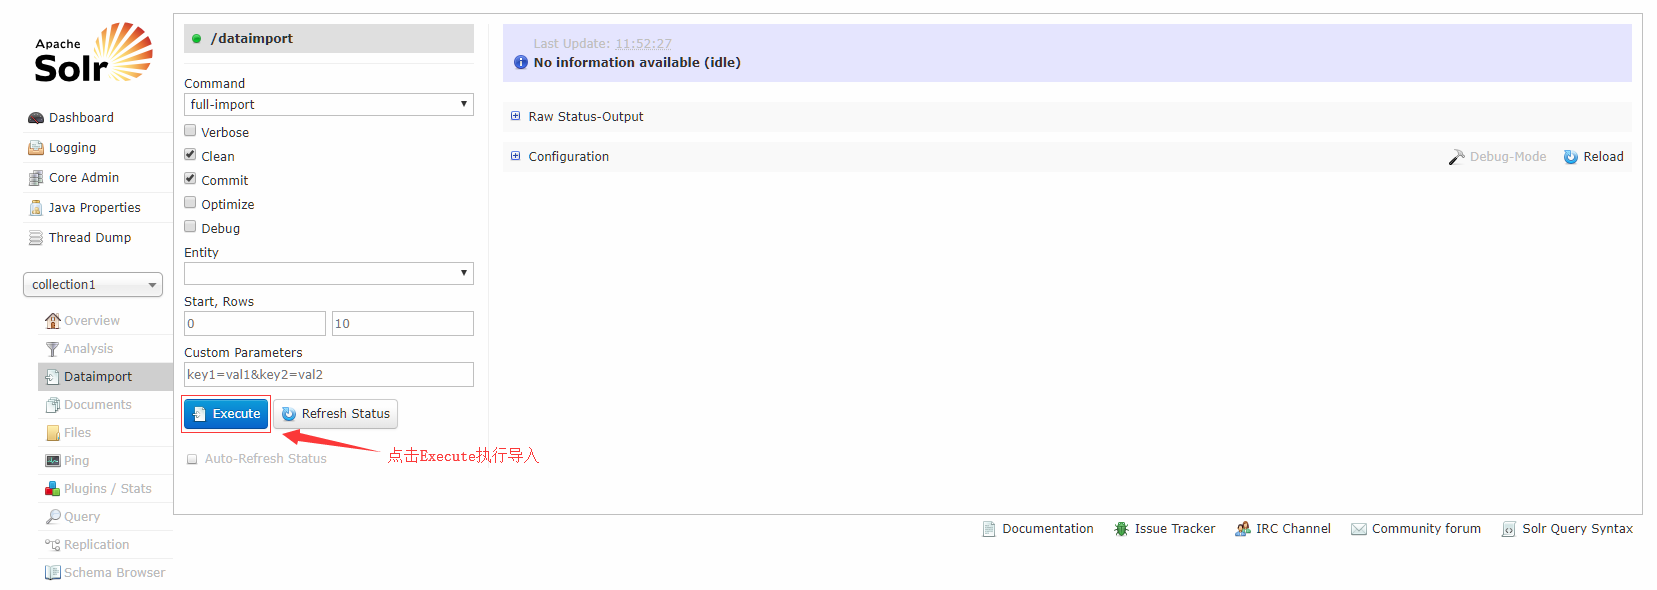Click the Logging icon in the sidebar
Image resolution: width=1657 pixels, height=590 pixels.
click(36, 148)
